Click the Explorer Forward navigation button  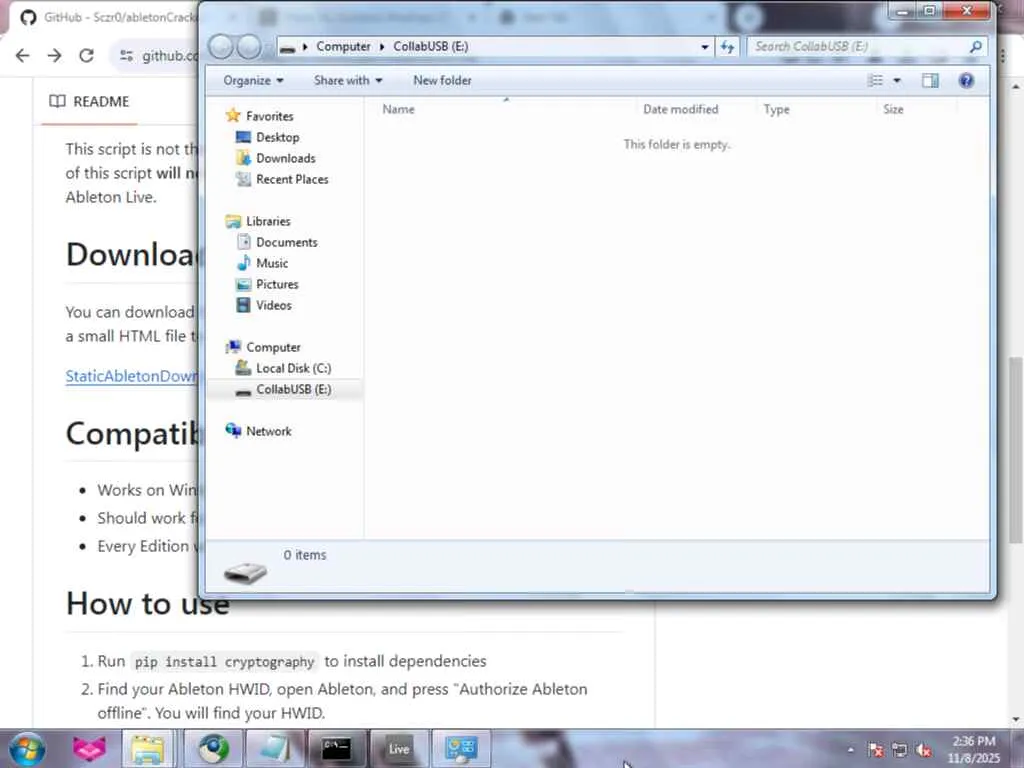coord(249,46)
